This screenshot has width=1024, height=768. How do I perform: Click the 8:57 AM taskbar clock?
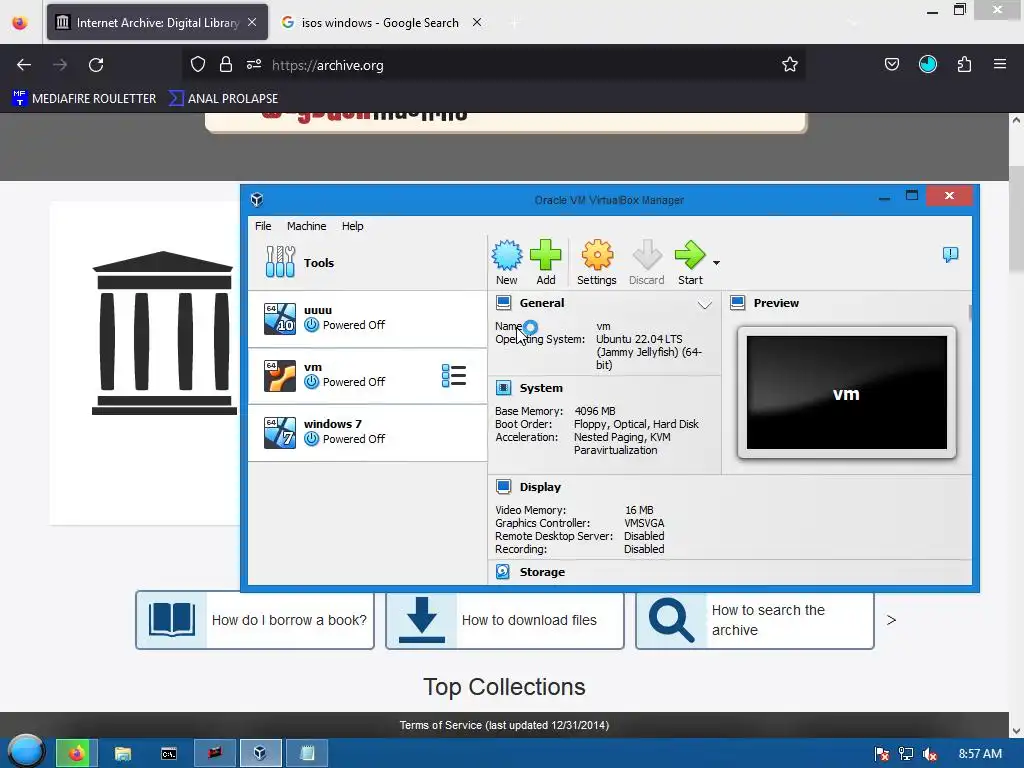(x=980, y=754)
